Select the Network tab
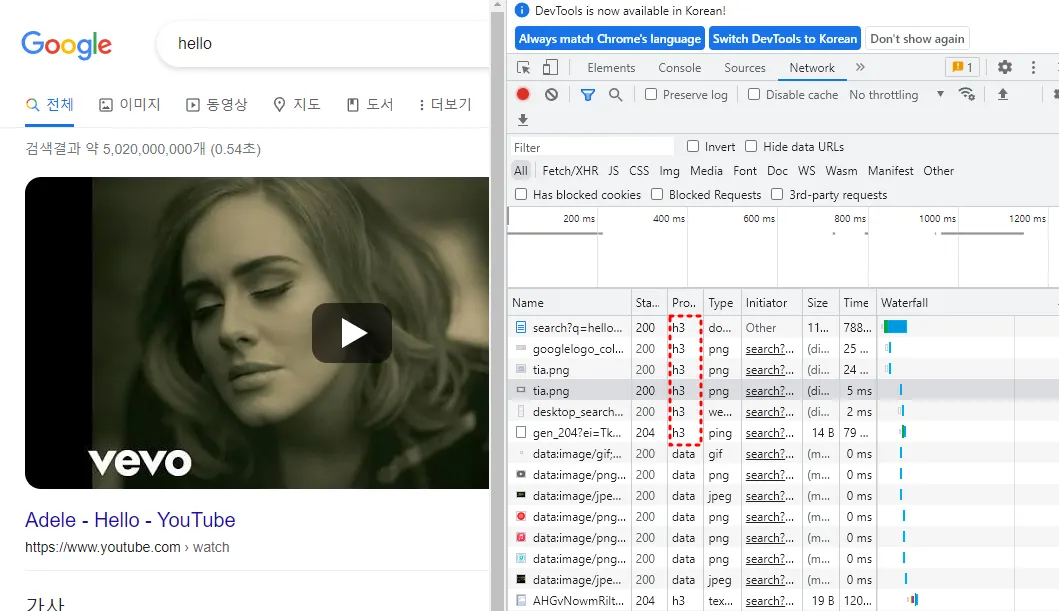The image size is (1059, 611). (x=812, y=68)
